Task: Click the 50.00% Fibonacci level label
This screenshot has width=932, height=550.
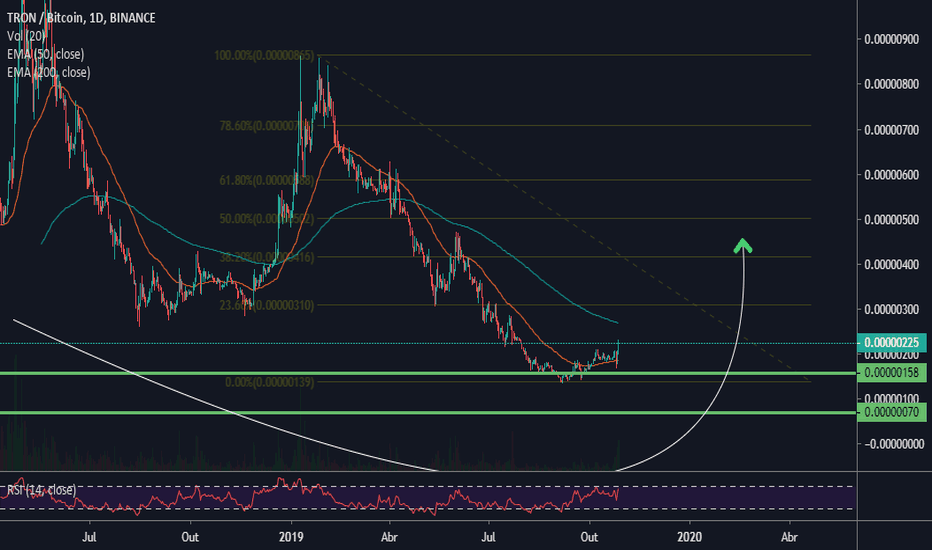Action: click(266, 219)
